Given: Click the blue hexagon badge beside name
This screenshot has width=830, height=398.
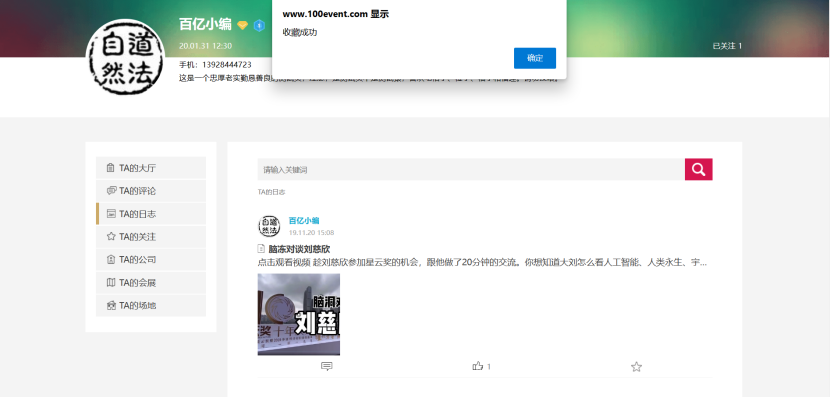Looking at the screenshot, I should [x=259, y=25].
